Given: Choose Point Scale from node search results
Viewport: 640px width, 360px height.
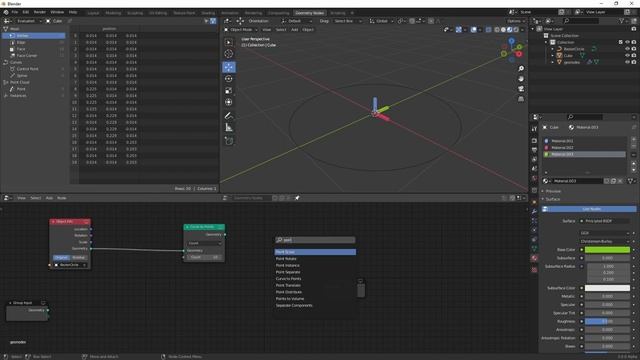Looking at the screenshot, I should click(x=315, y=252).
